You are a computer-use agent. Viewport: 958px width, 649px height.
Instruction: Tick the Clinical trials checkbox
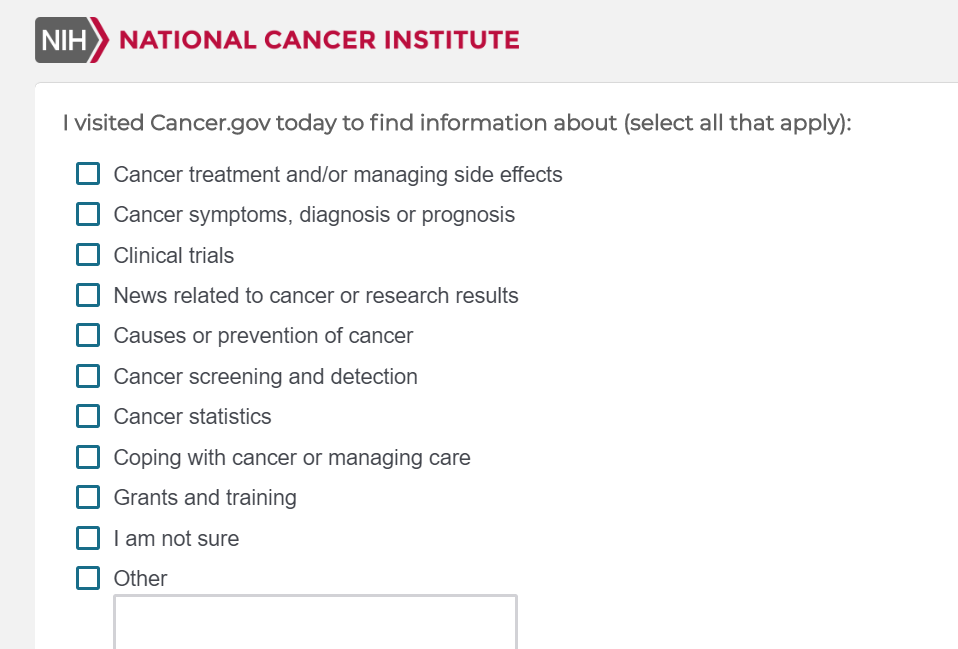89,255
